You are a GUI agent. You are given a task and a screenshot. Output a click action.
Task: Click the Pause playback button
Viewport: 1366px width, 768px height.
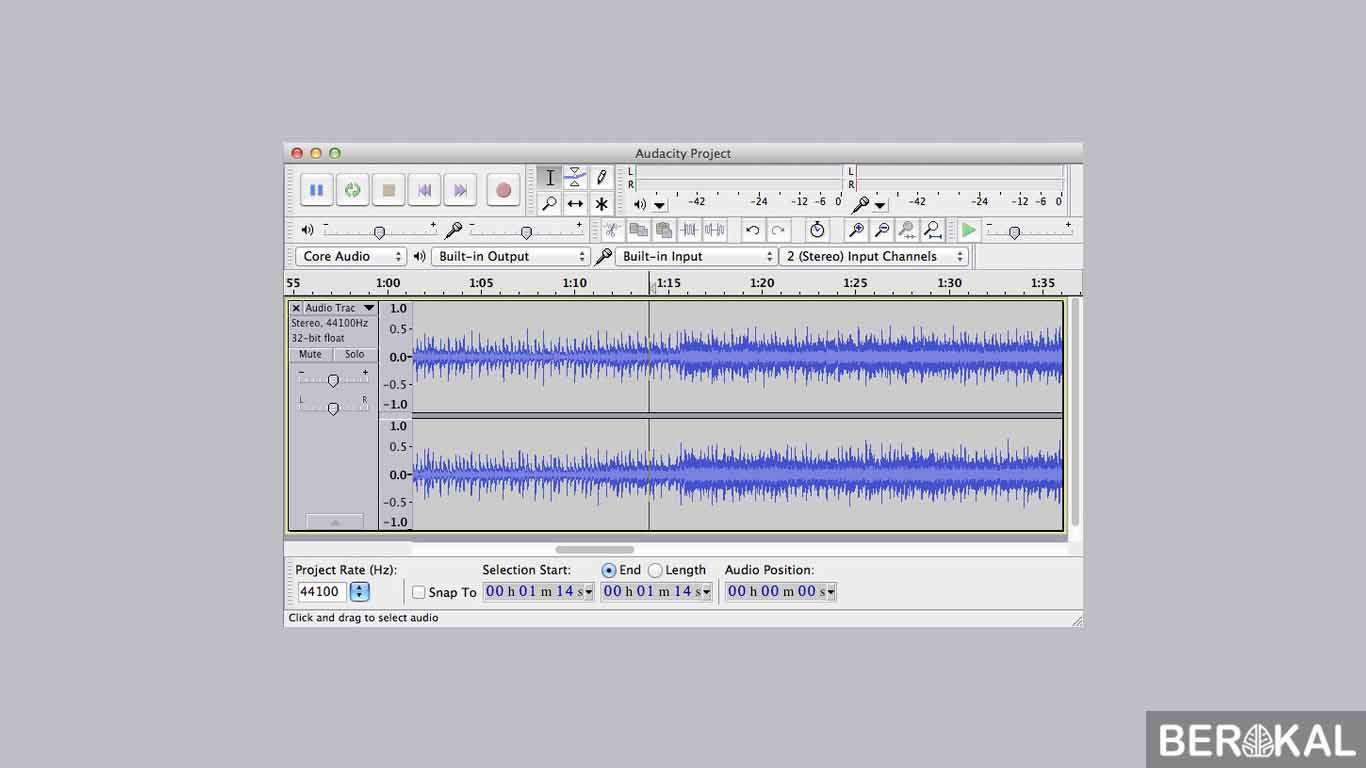[316, 190]
